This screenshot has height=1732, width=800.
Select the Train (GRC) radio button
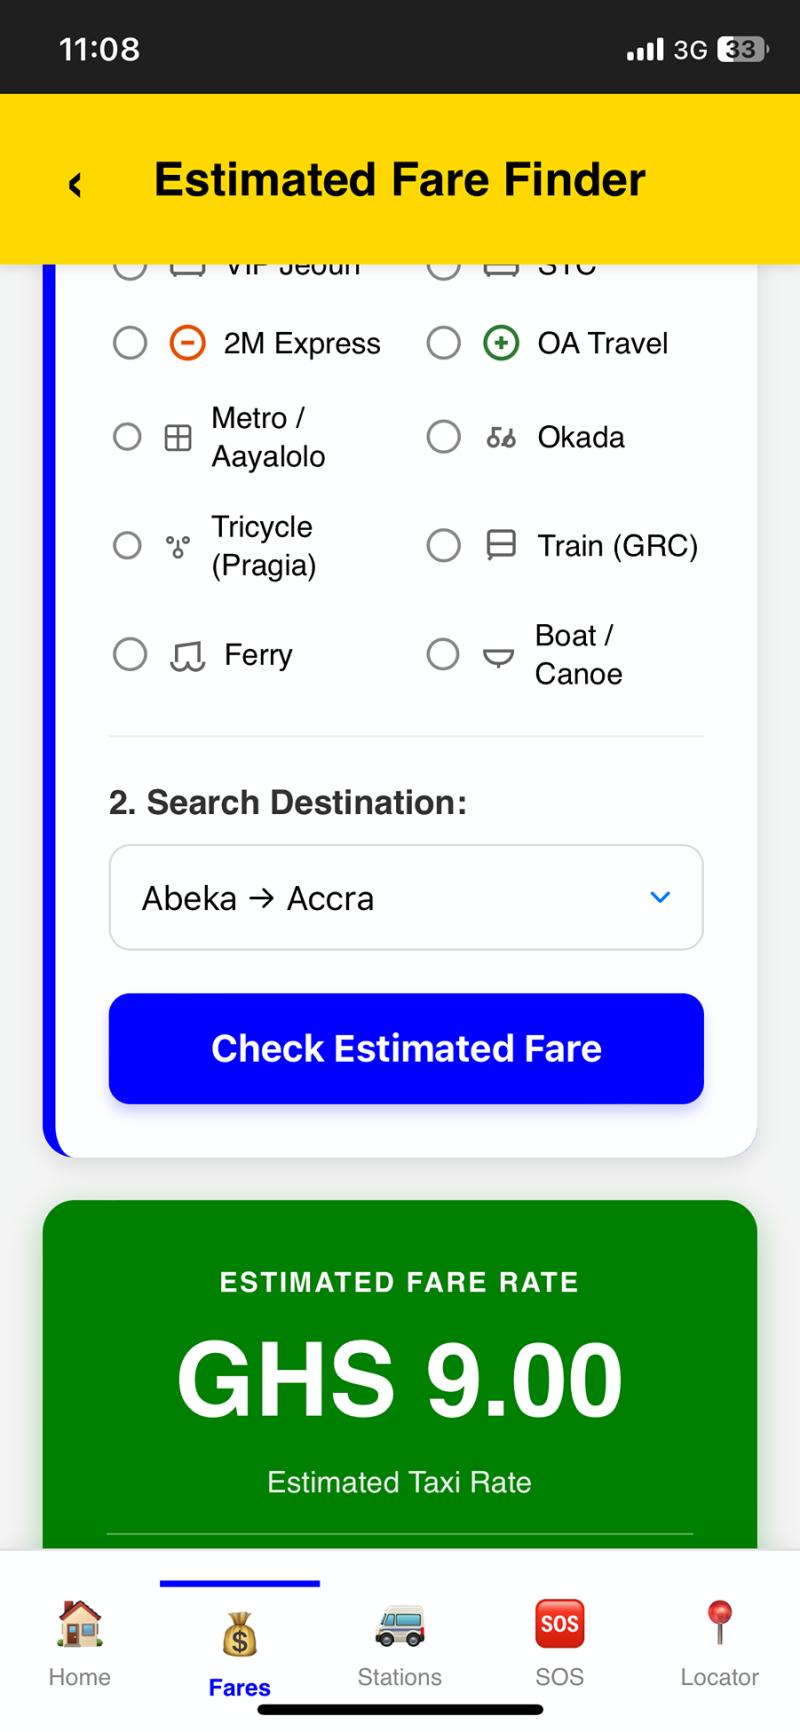click(x=444, y=545)
